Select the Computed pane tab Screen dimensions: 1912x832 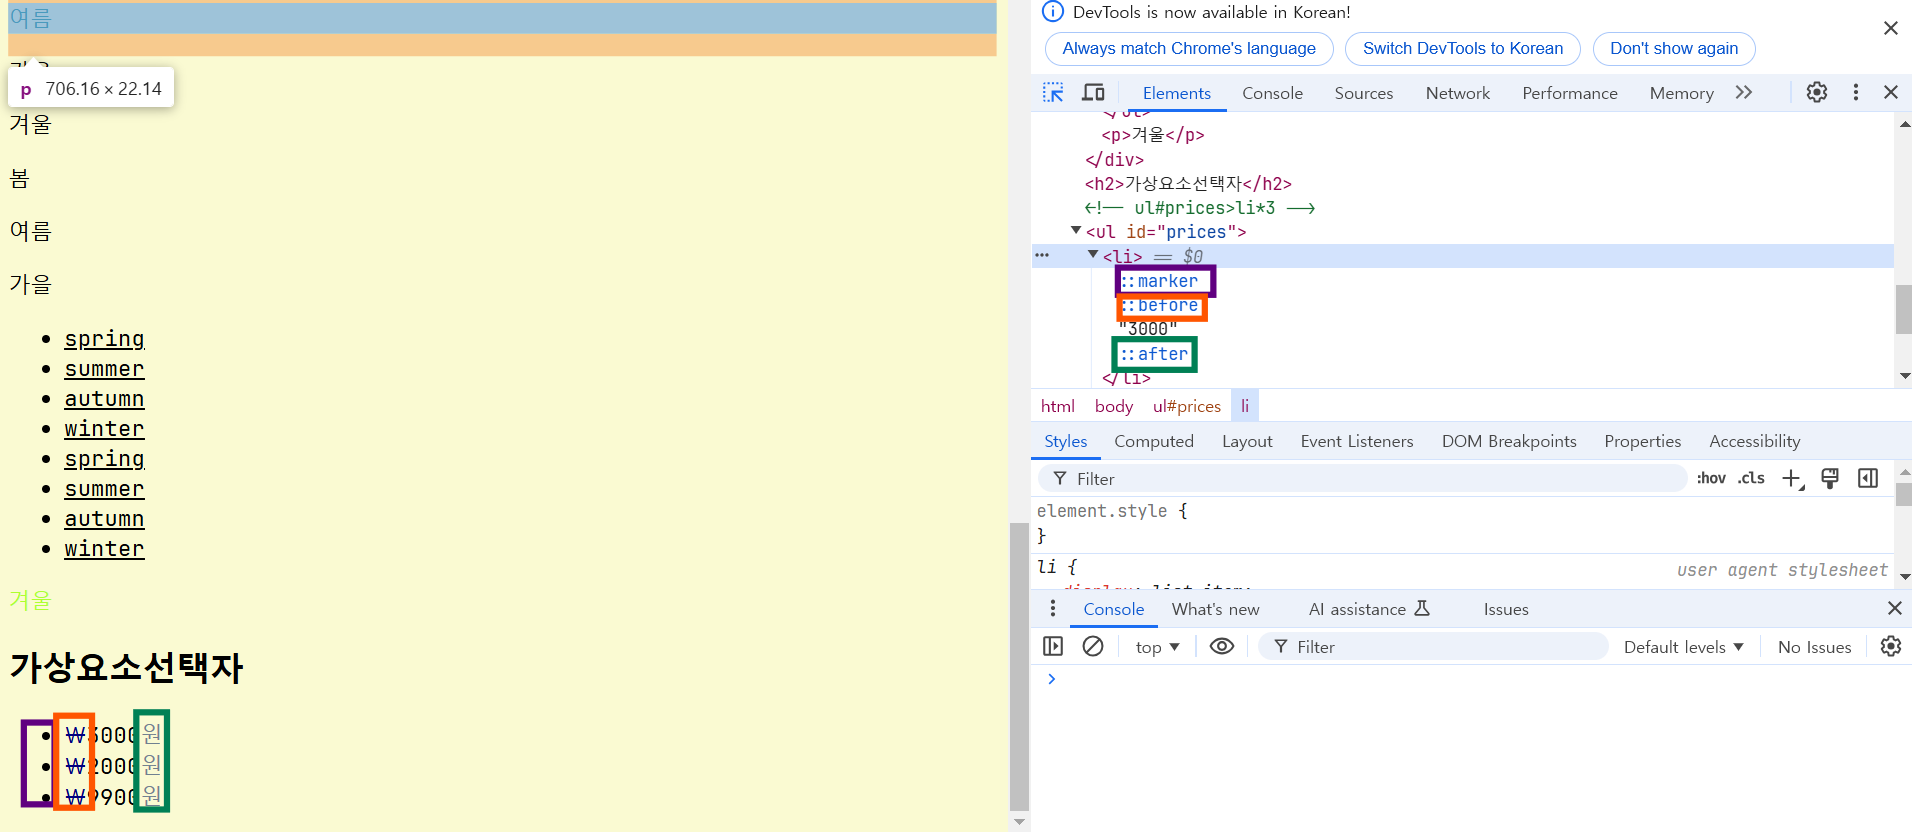click(1153, 441)
